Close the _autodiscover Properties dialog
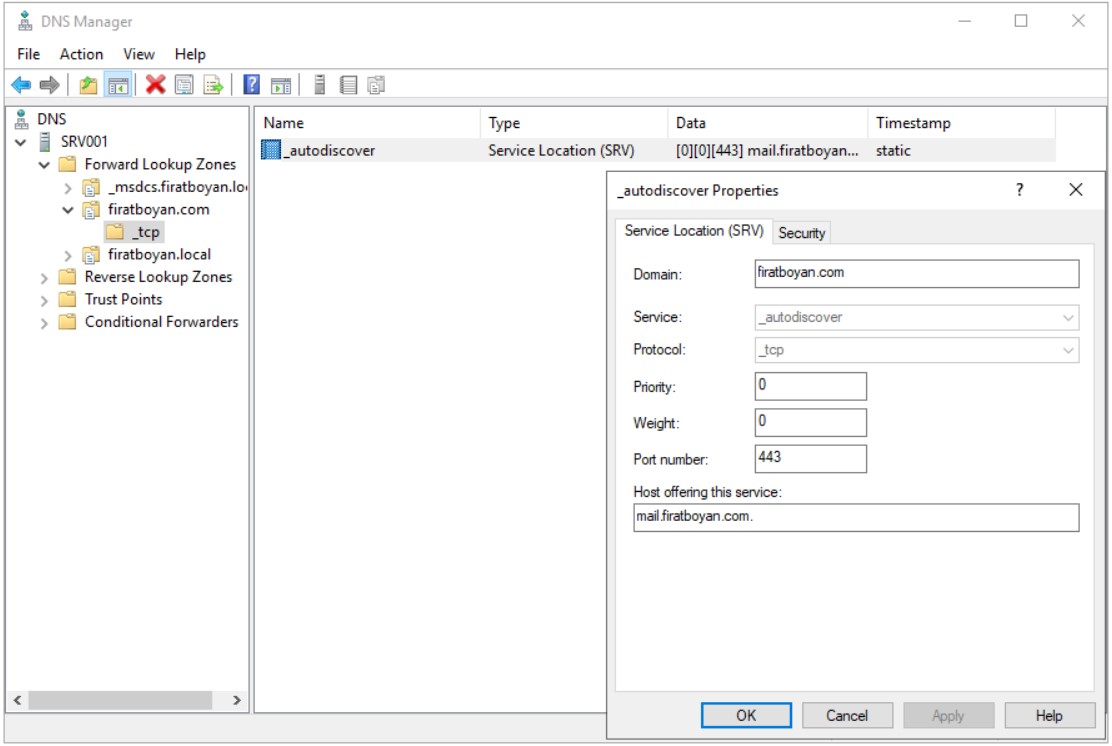Image resolution: width=1112 pixels, height=746 pixels. pos(1075,189)
